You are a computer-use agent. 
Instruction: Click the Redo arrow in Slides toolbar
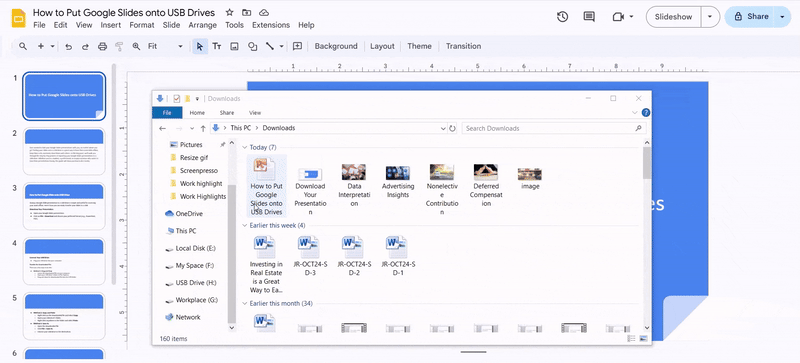point(85,46)
